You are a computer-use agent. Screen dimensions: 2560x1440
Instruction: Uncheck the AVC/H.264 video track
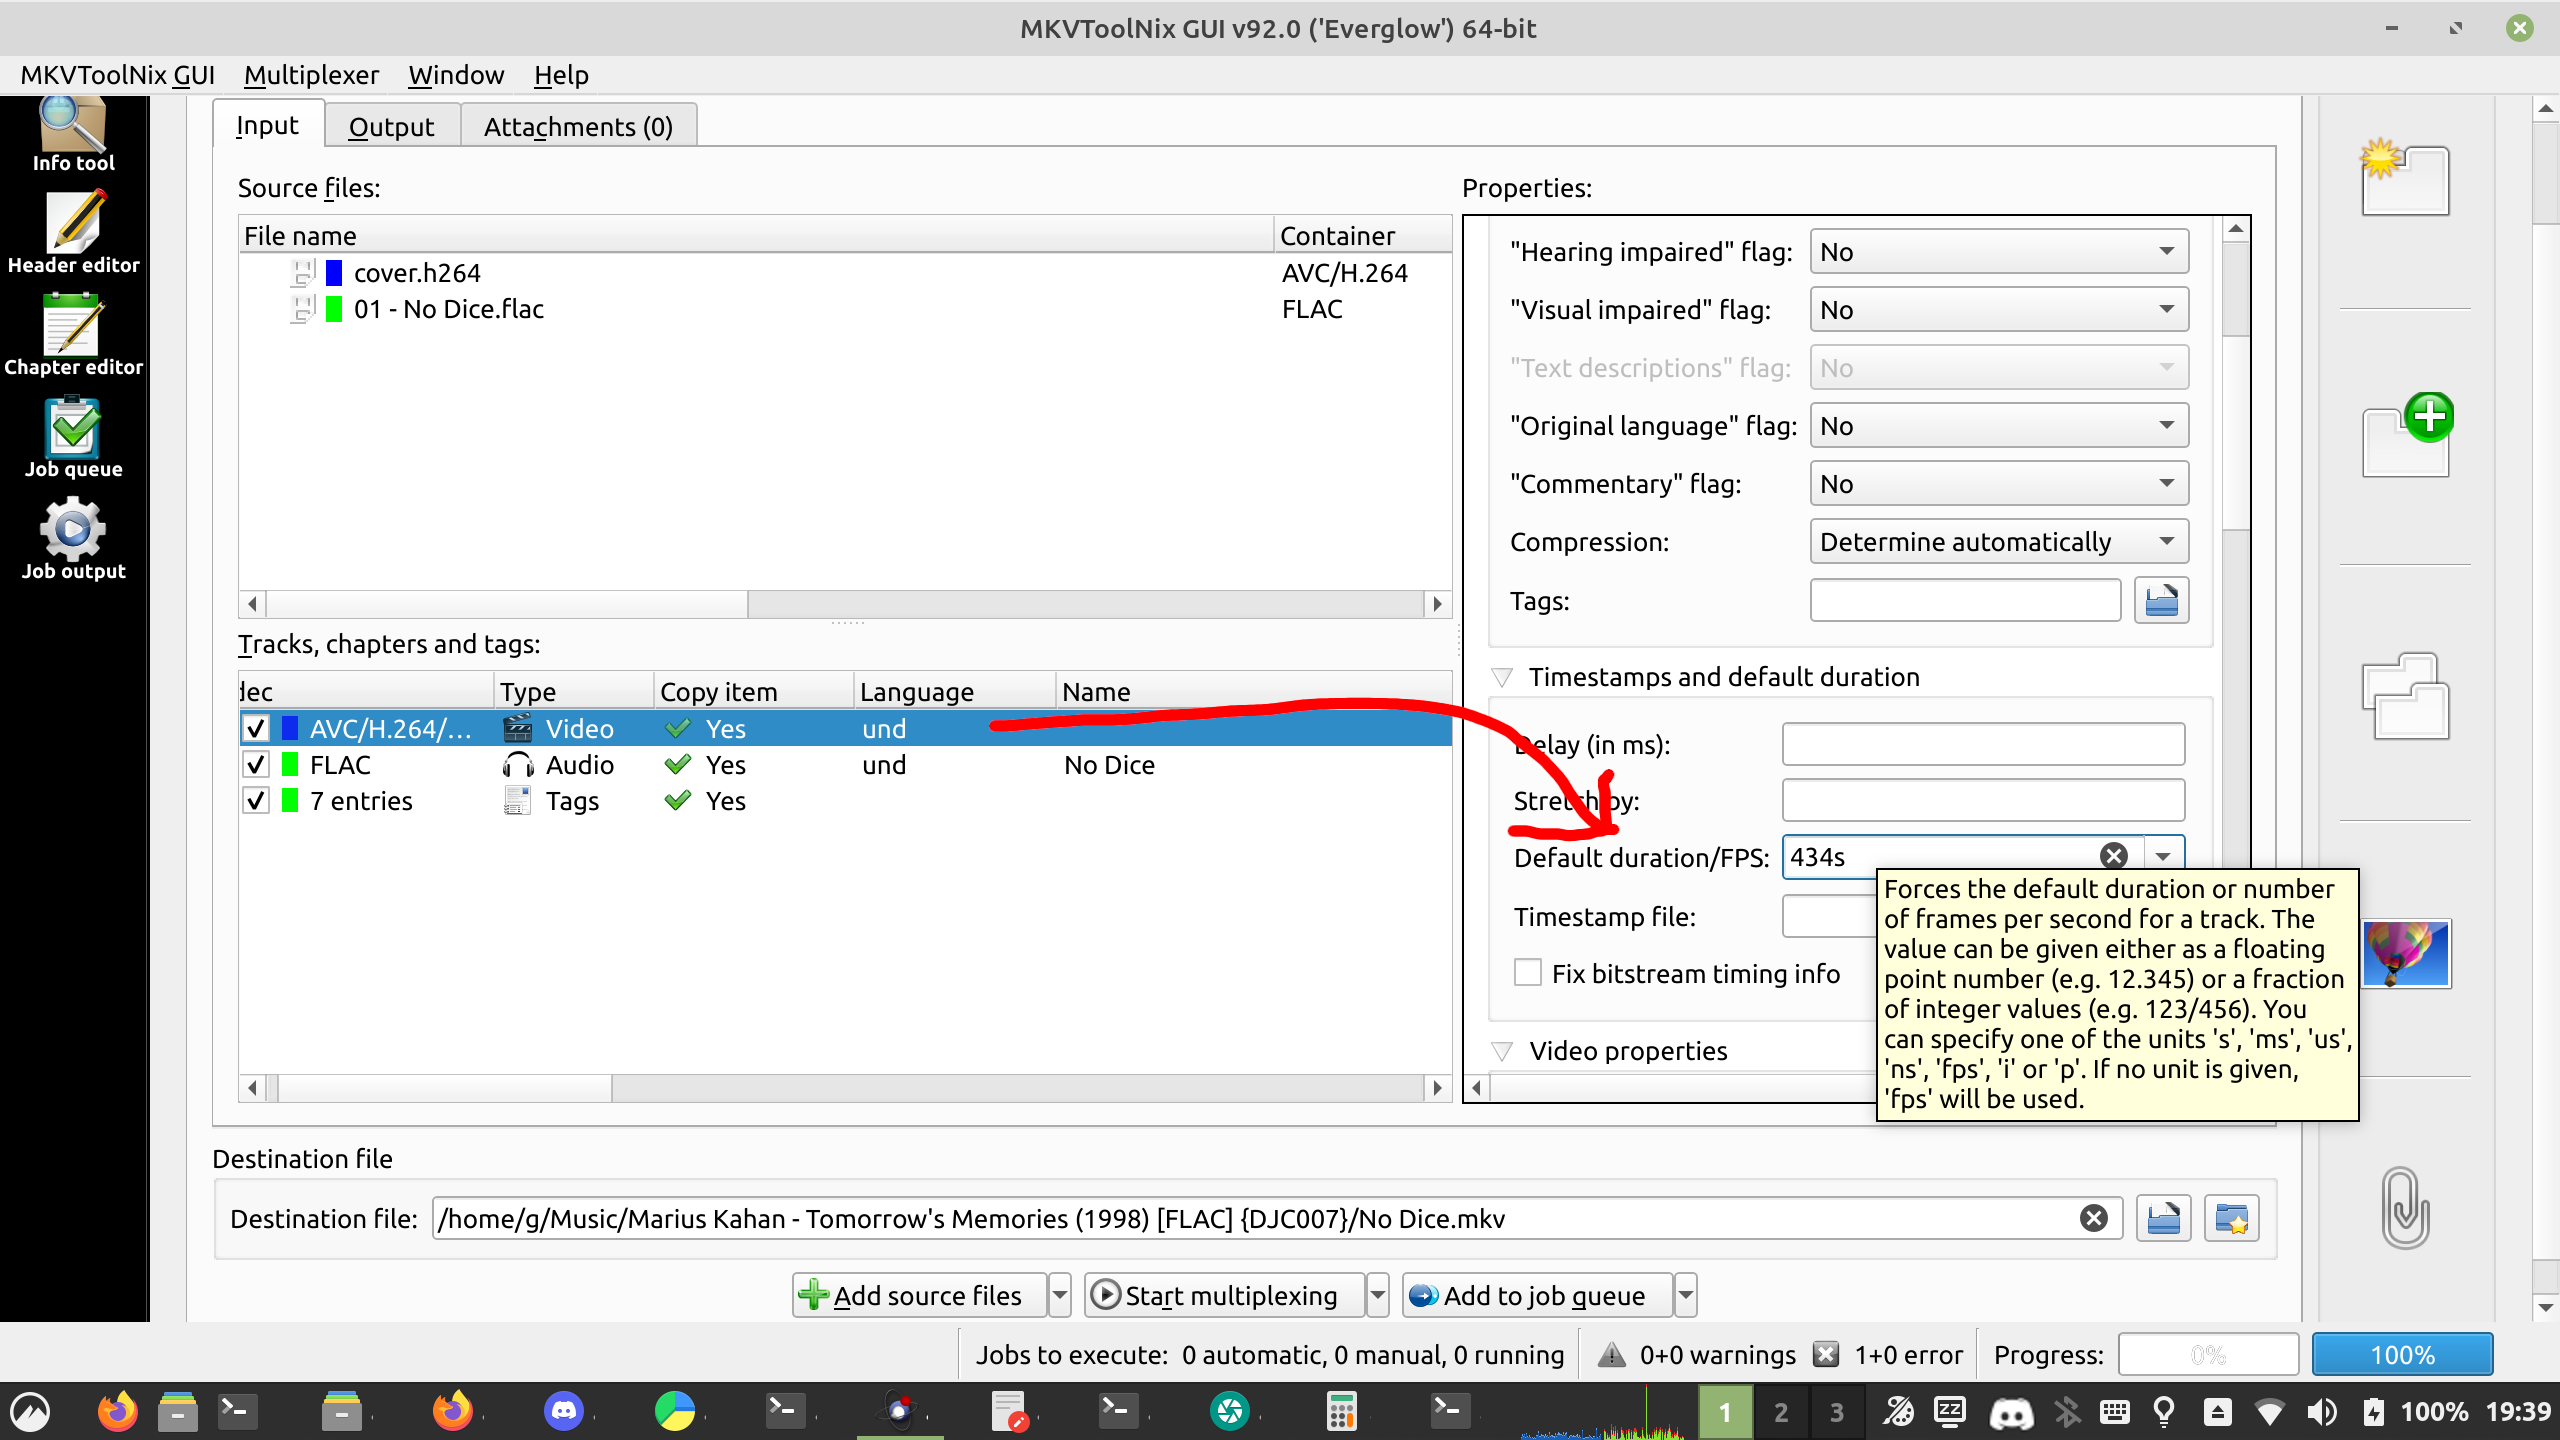click(x=256, y=728)
